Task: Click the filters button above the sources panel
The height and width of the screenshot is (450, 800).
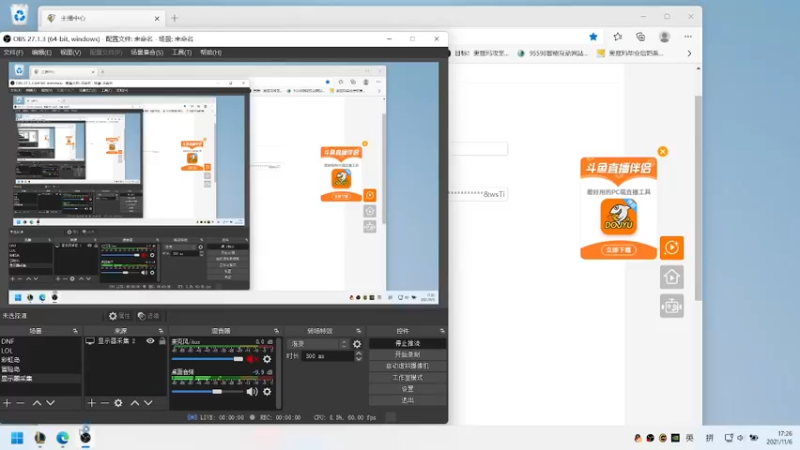Action: 148,316
